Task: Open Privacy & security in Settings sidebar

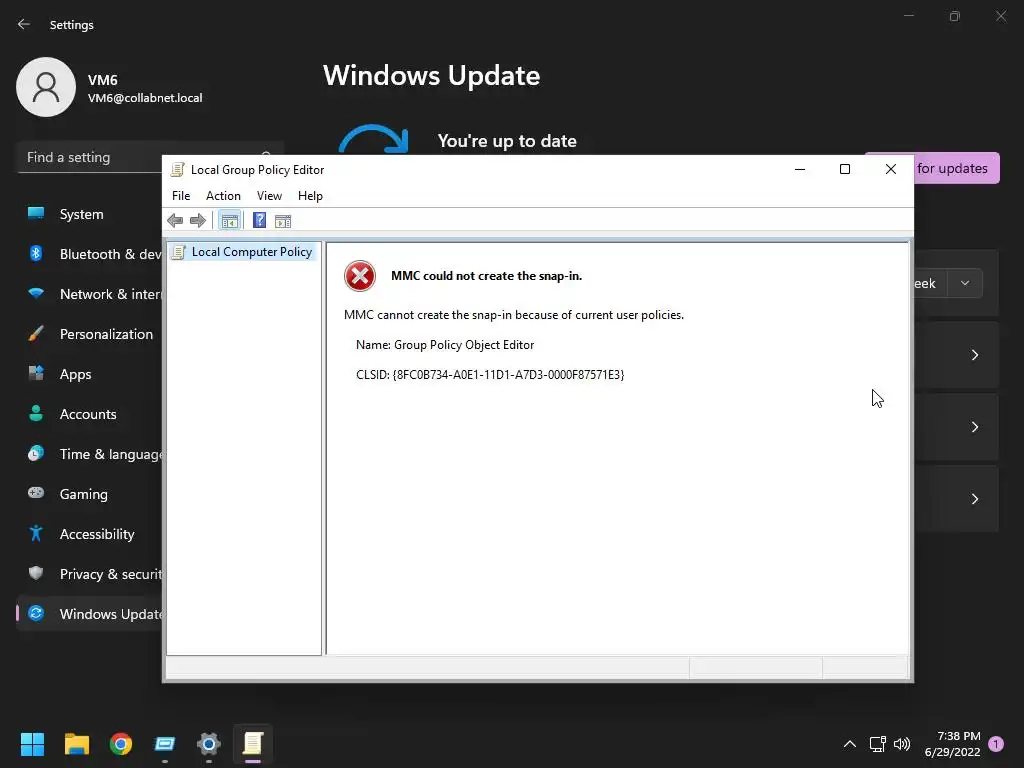Action: (x=89, y=574)
